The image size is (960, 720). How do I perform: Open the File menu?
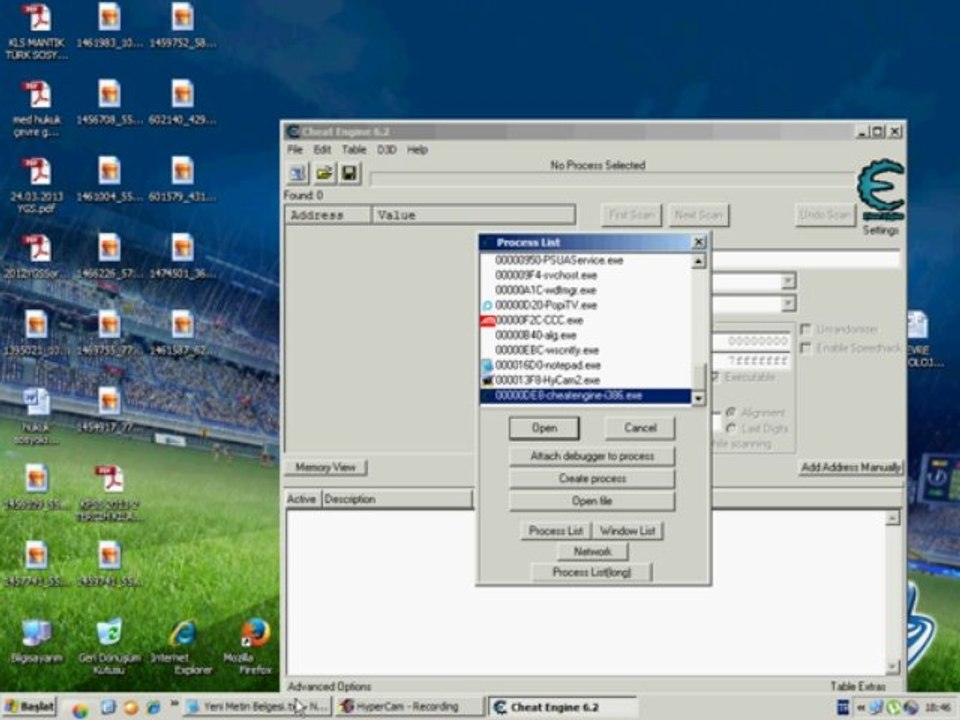[x=295, y=149]
